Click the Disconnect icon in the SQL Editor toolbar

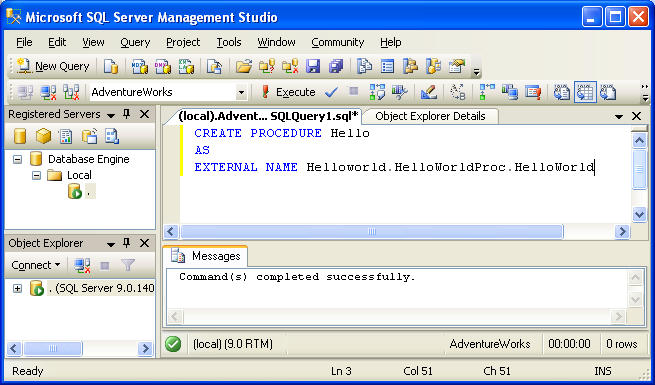tap(48, 92)
